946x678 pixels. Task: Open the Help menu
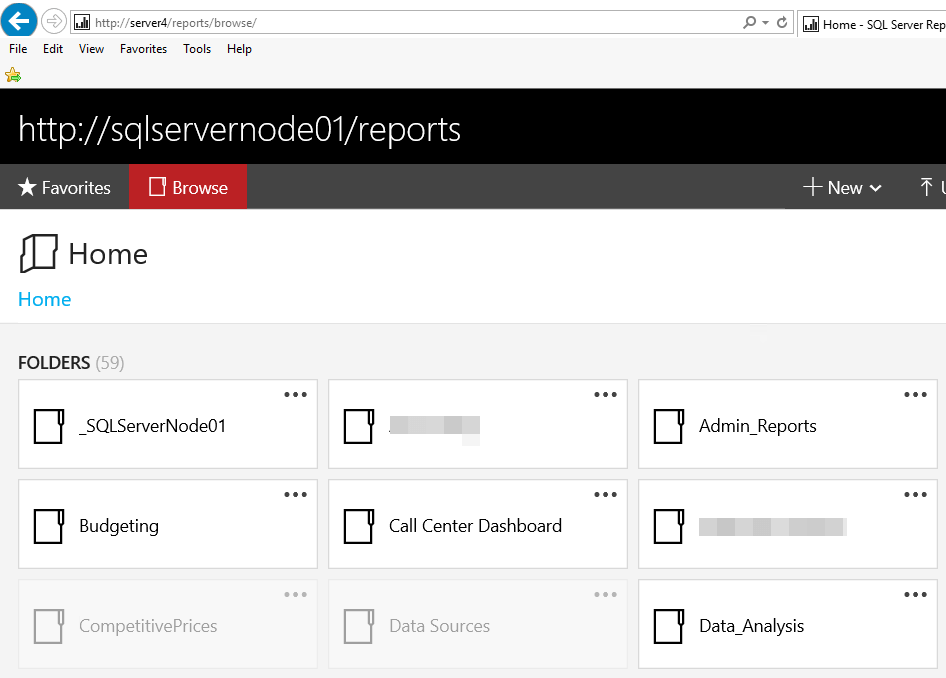pos(240,49)
